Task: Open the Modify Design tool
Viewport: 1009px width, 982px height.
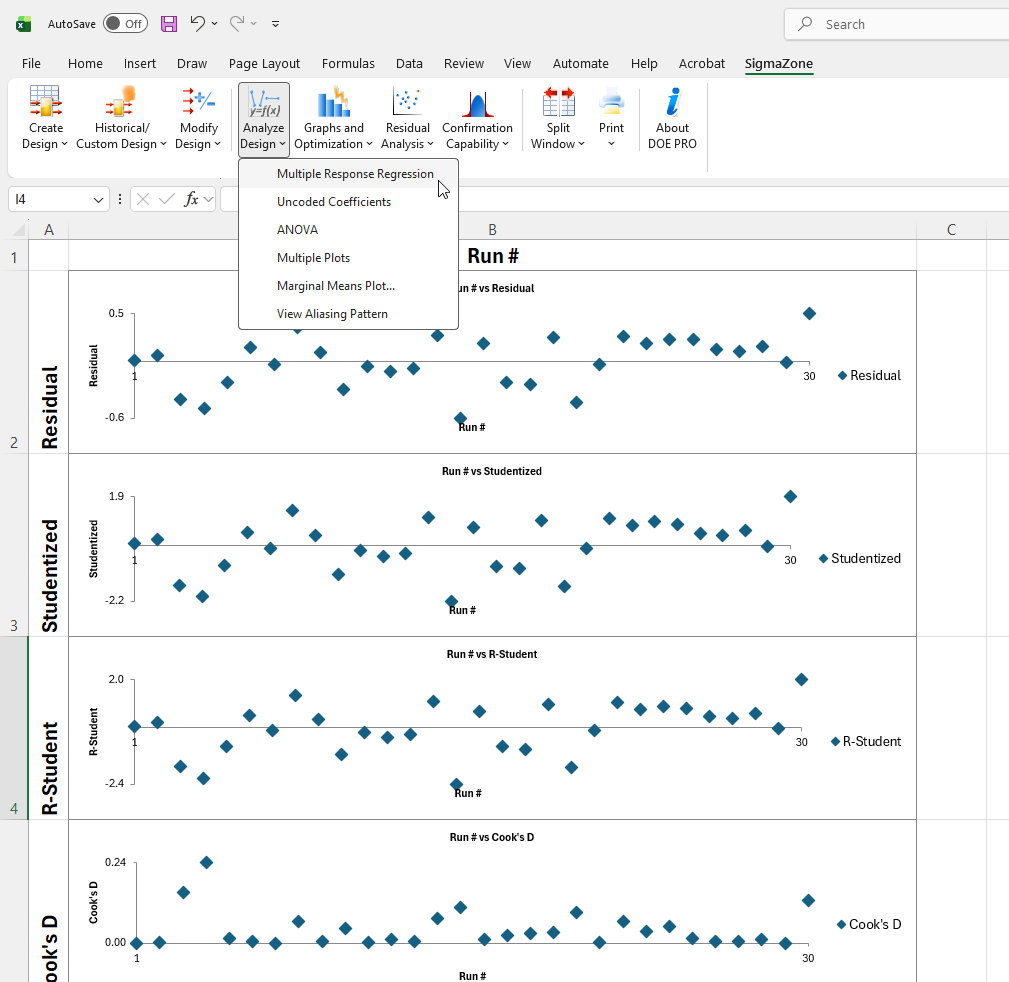Action: (x=198, y=117)
